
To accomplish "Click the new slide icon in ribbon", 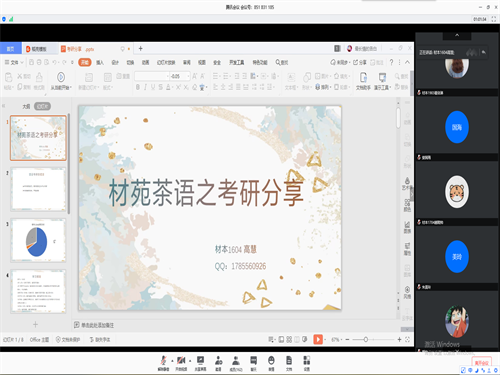I will click(x=89, y=77).
